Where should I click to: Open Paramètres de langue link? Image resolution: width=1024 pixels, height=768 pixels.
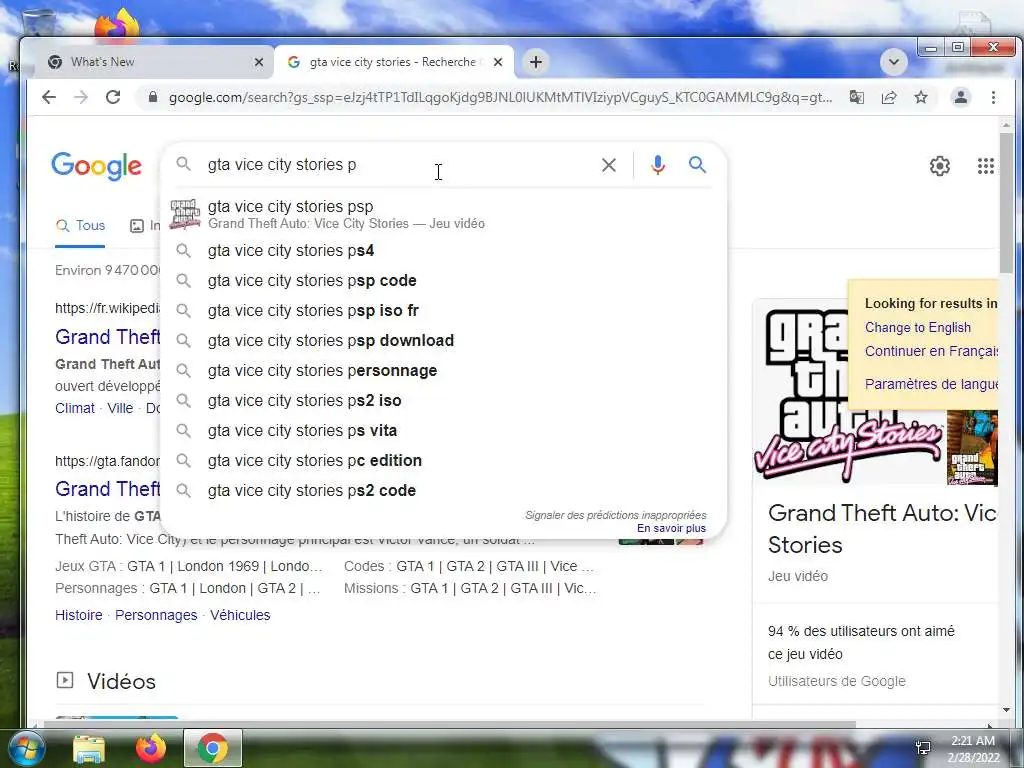(931, 384)
